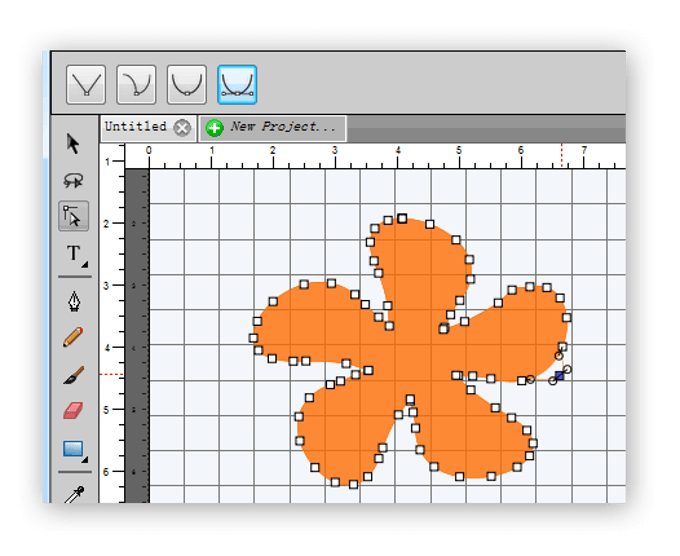Expand the Text tool flyout arrow
The image size is (680, 556).
[x=85, y=264]
